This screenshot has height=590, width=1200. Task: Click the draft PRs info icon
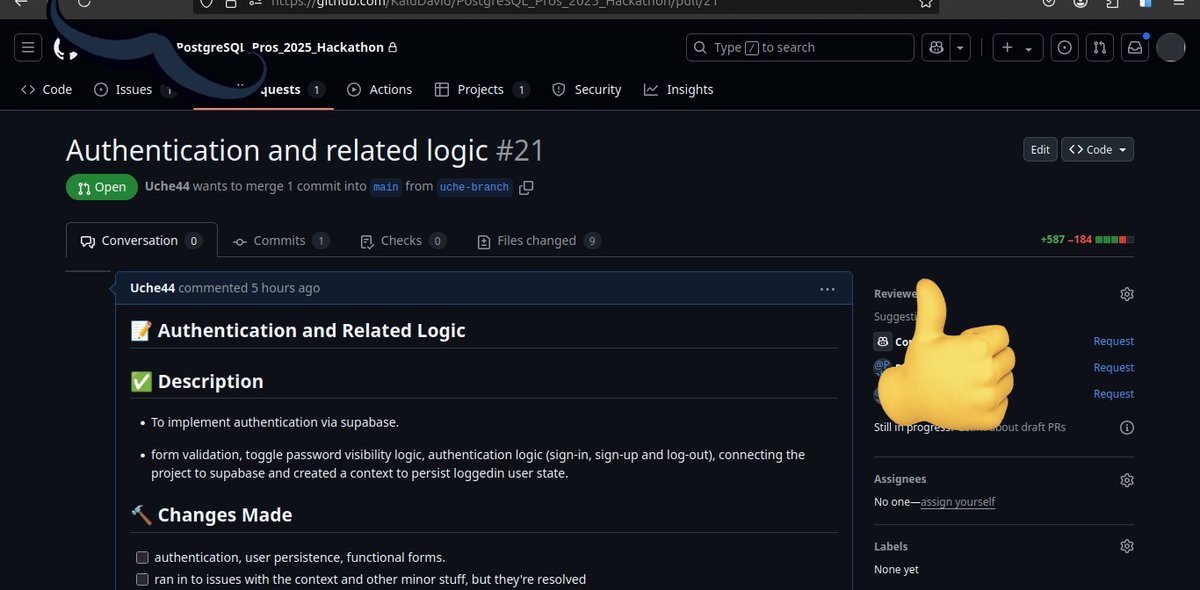click(x=1127, y=427)
